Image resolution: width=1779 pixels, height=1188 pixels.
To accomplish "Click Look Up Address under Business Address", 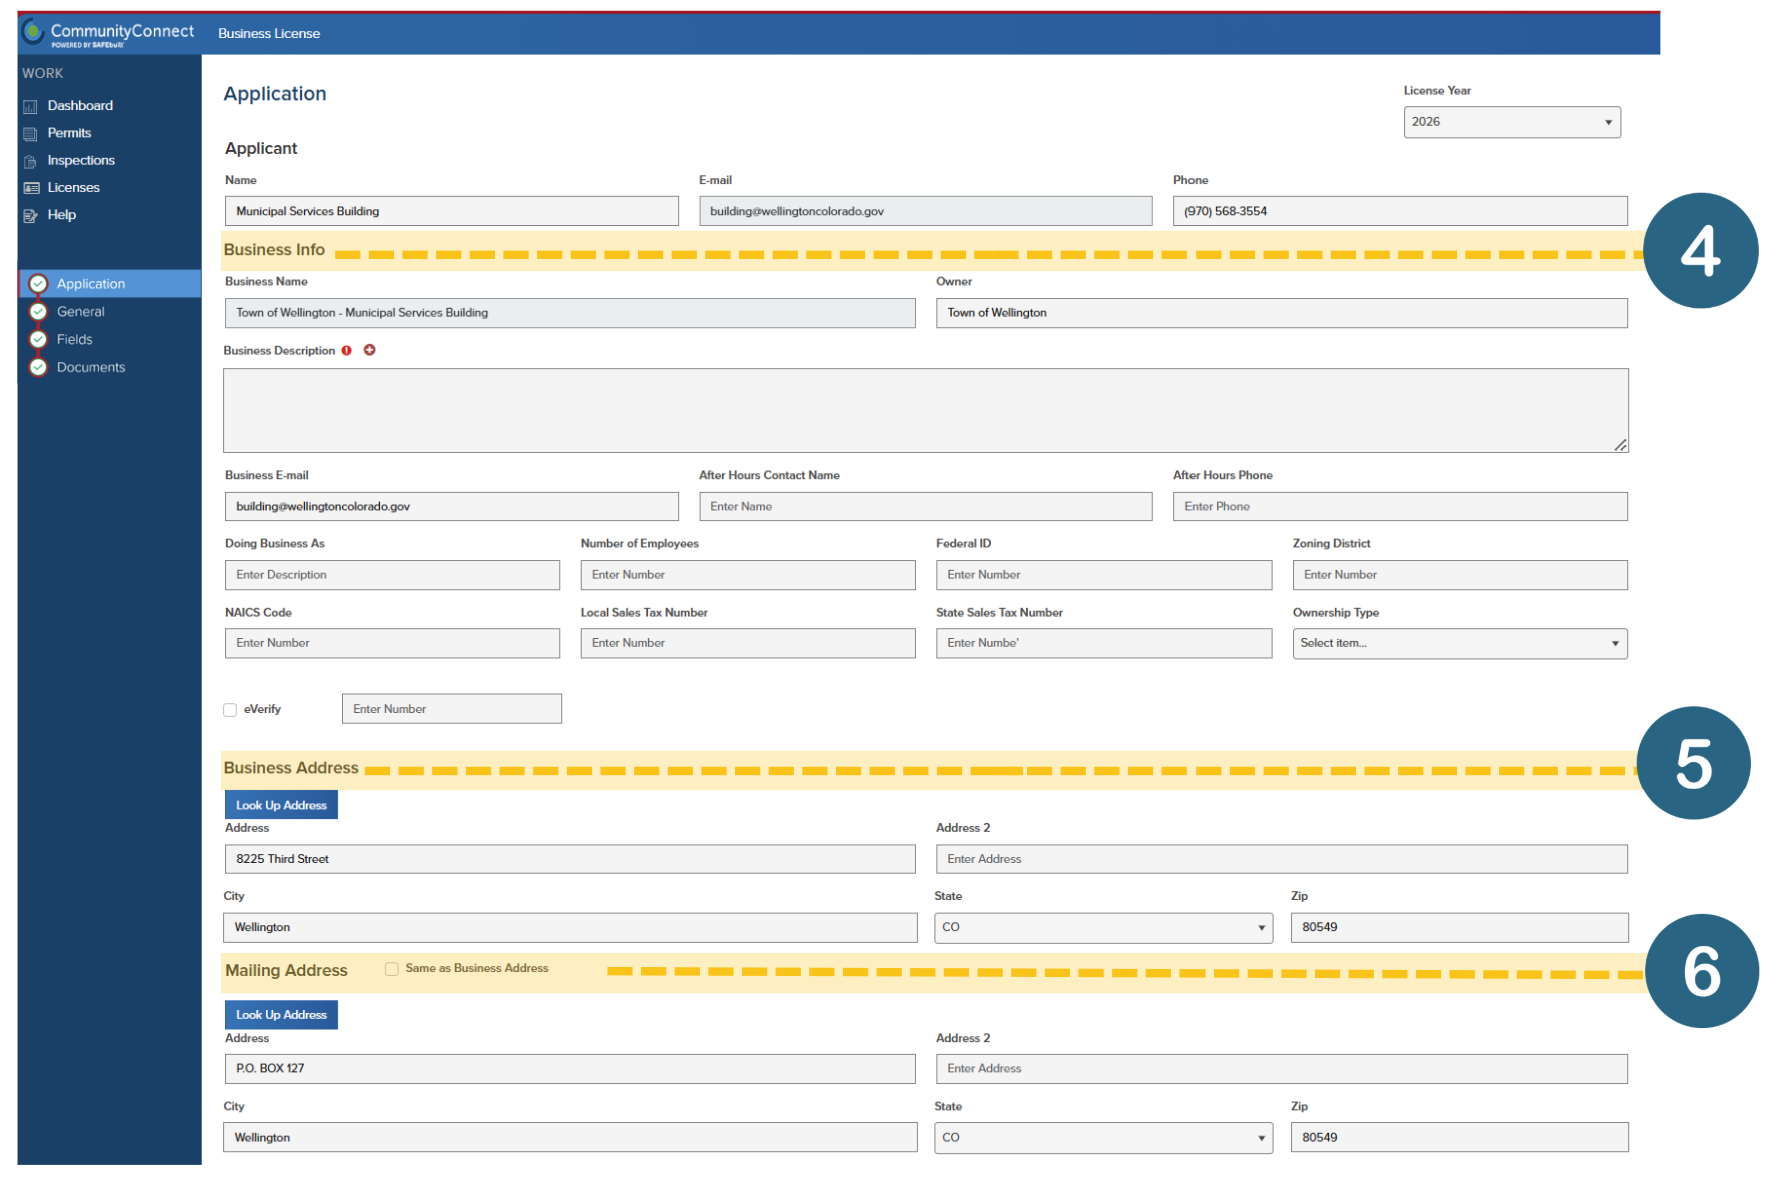I will (281, 805).
